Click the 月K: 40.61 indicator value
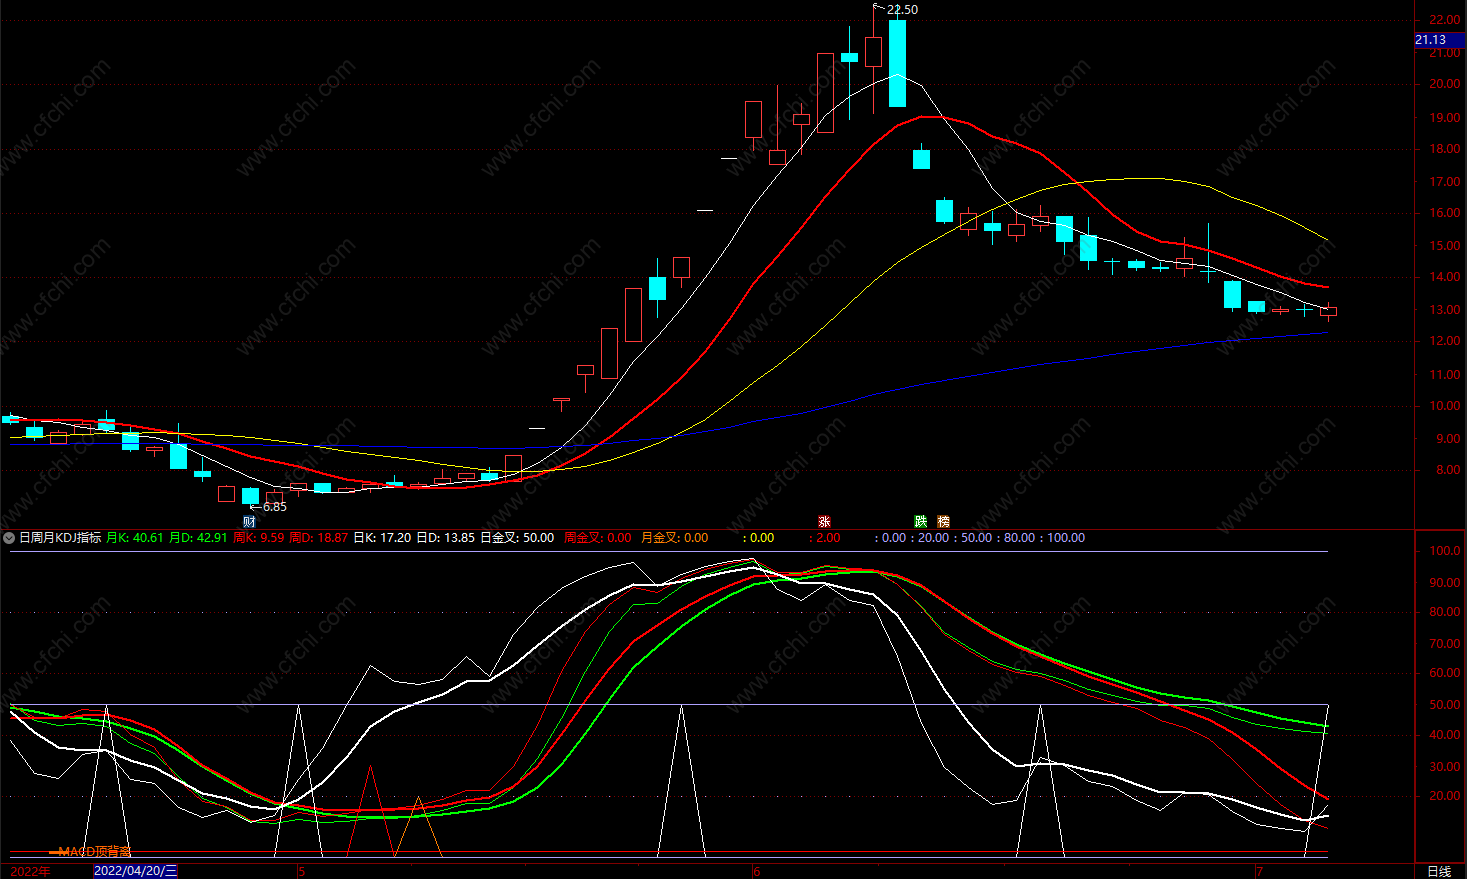 (134, 538)
